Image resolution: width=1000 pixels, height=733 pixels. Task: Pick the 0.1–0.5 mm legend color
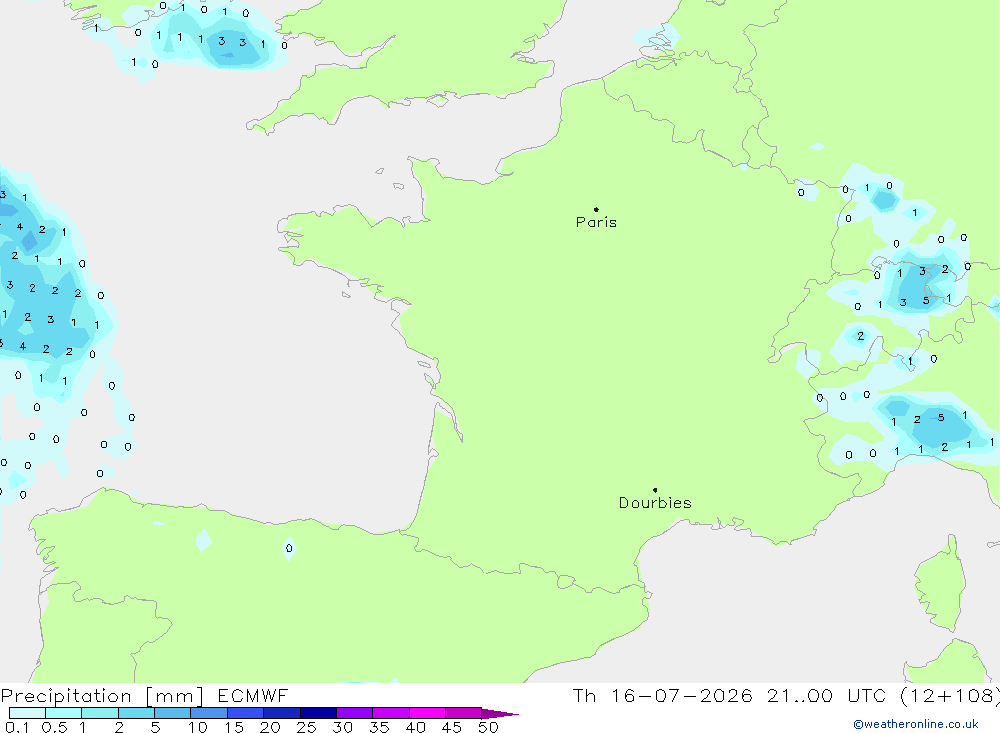pyautogui.click(x=27, y=713)
